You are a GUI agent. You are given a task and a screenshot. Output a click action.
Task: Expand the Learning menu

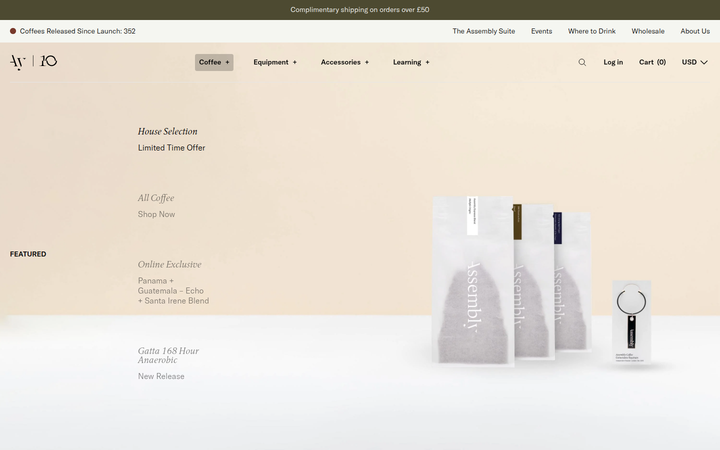[411, 62]
